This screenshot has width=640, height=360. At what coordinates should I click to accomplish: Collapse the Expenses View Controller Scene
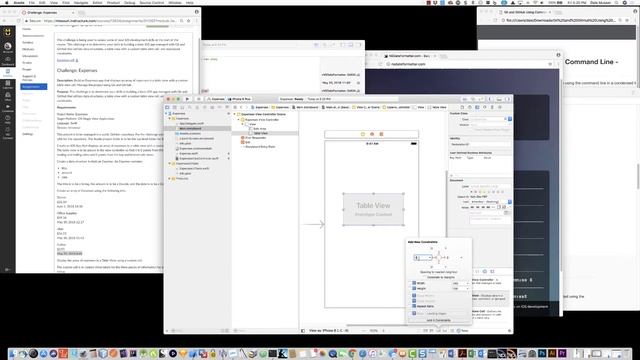pyautogui.click(x=235, y=114)
